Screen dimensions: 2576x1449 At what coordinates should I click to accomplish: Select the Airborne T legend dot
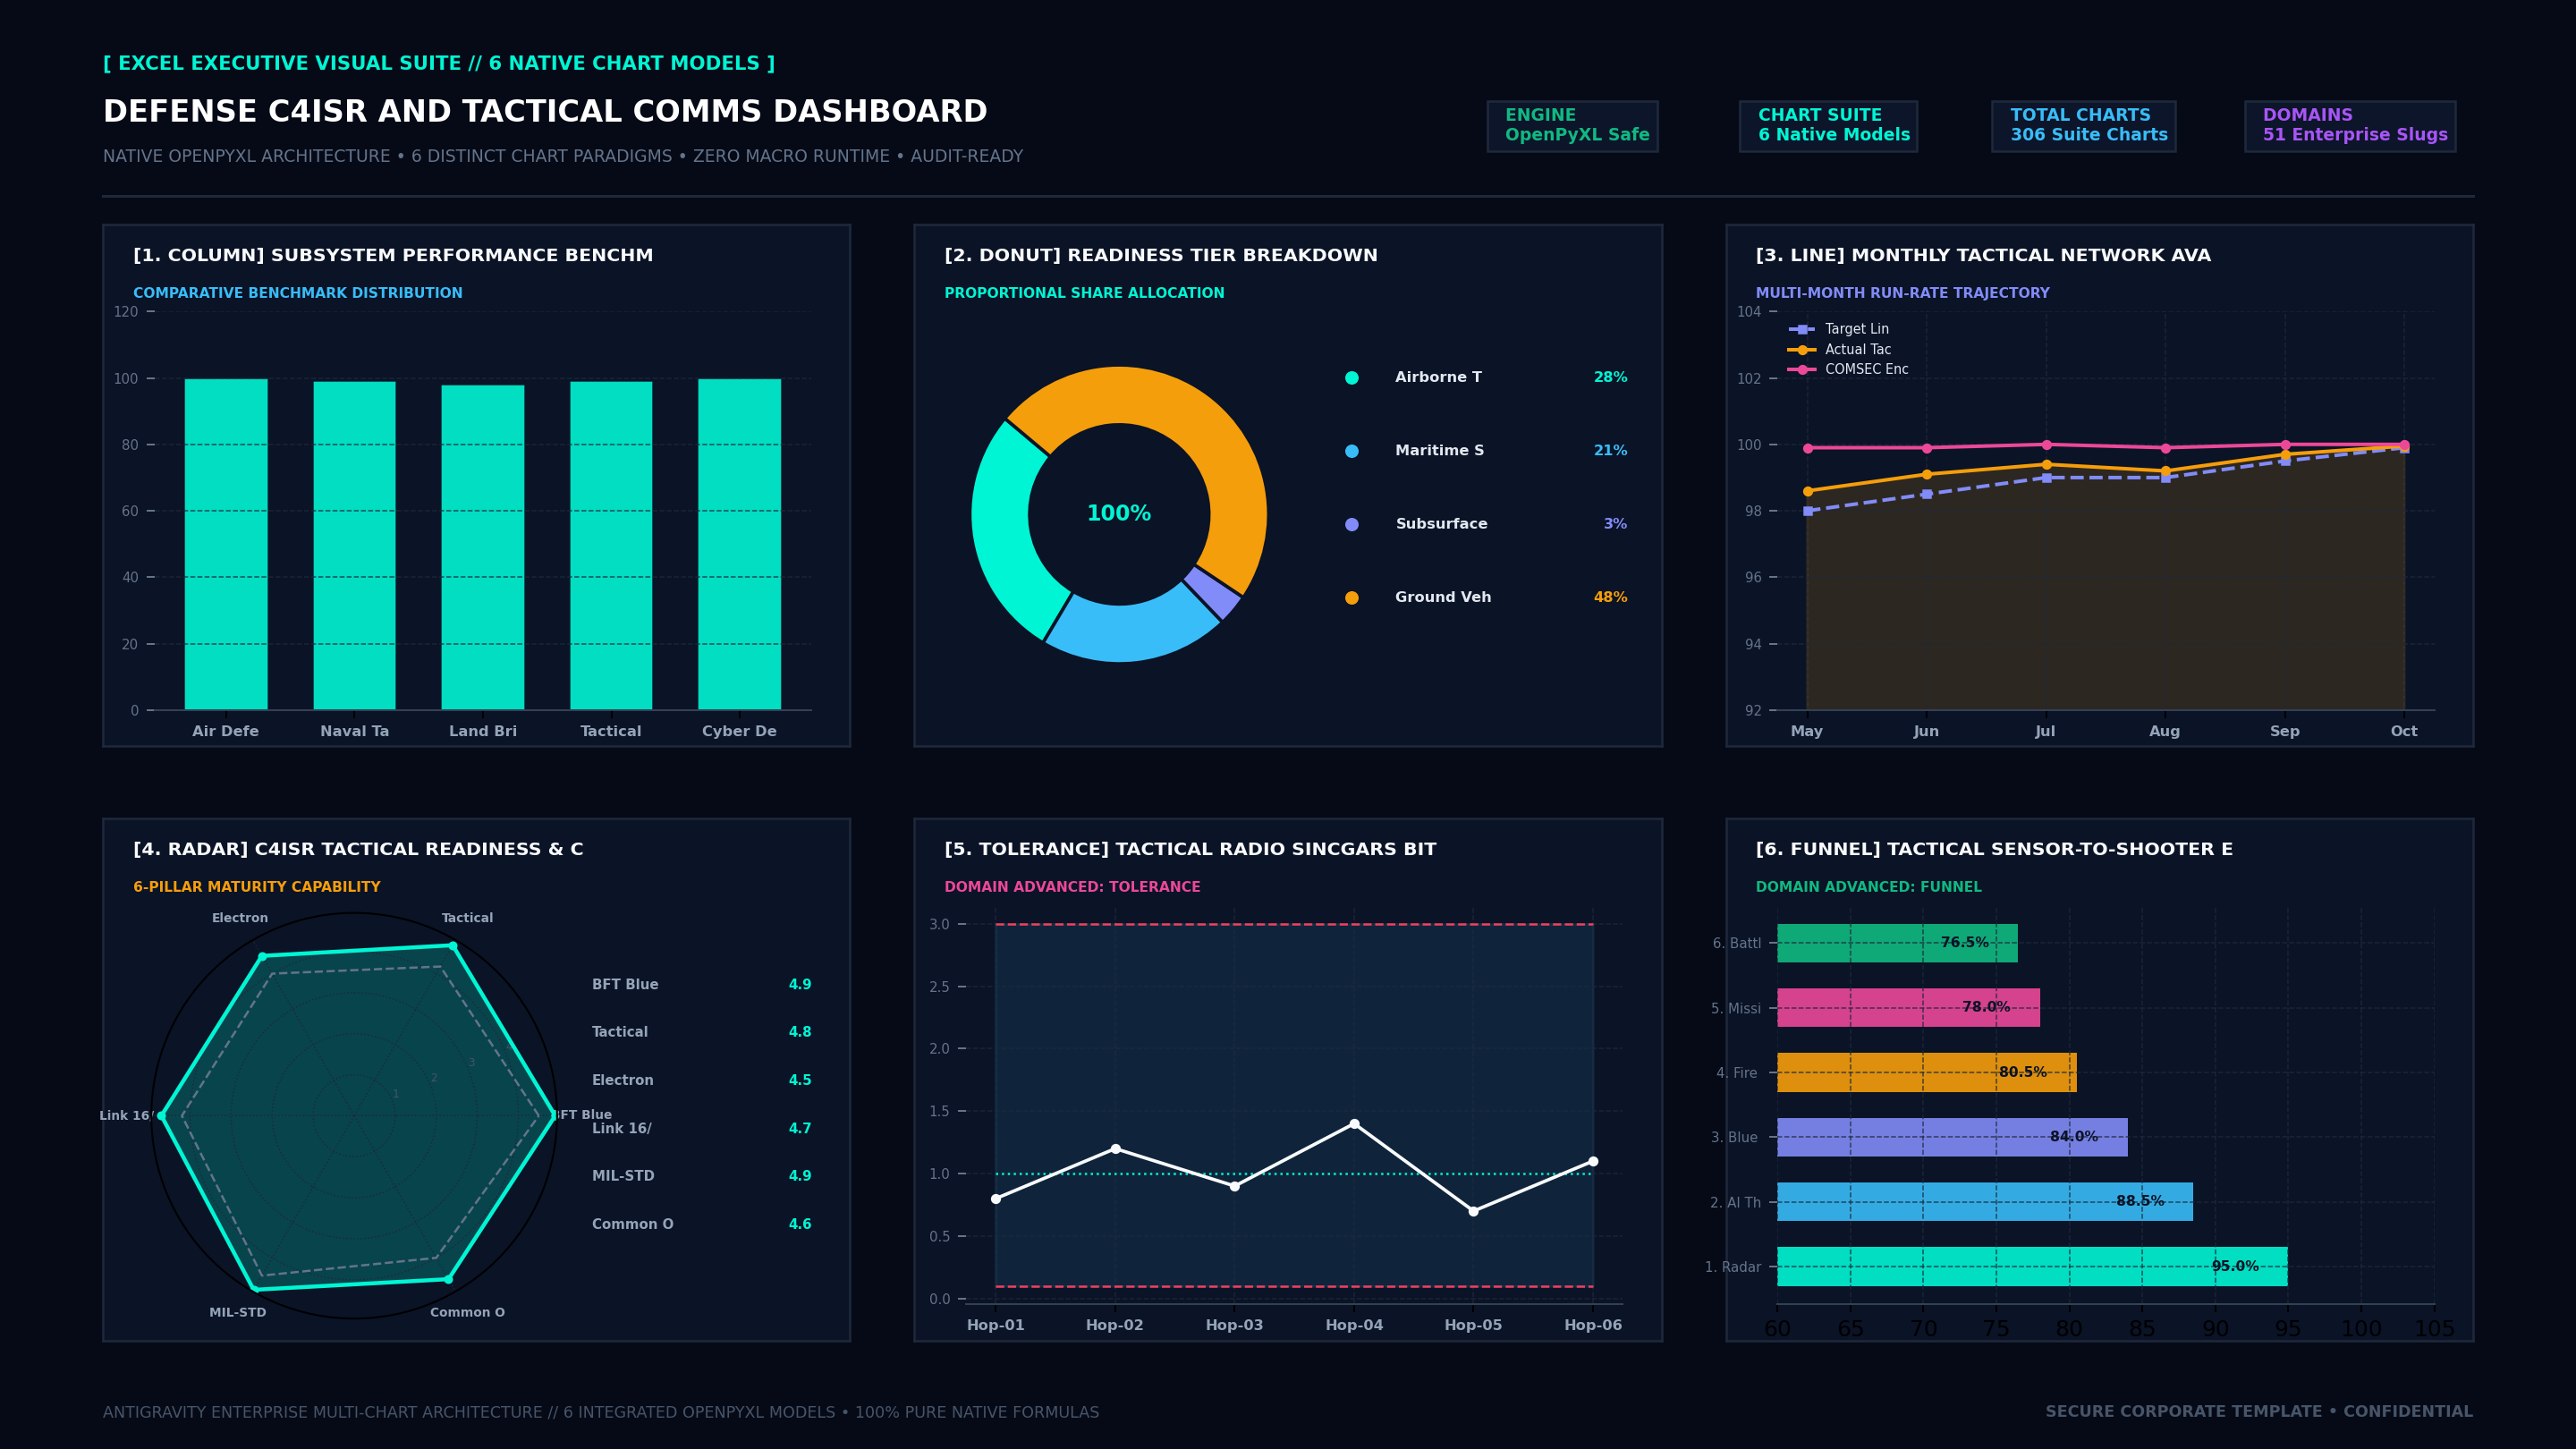click(x=1352, y=378)
